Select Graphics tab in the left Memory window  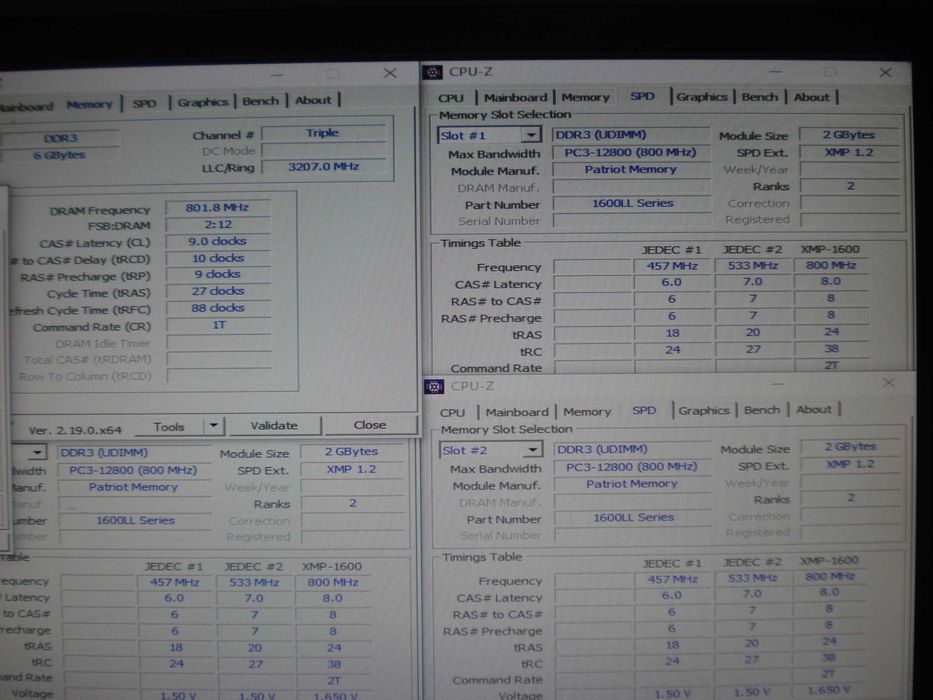(x=202, y=102)
